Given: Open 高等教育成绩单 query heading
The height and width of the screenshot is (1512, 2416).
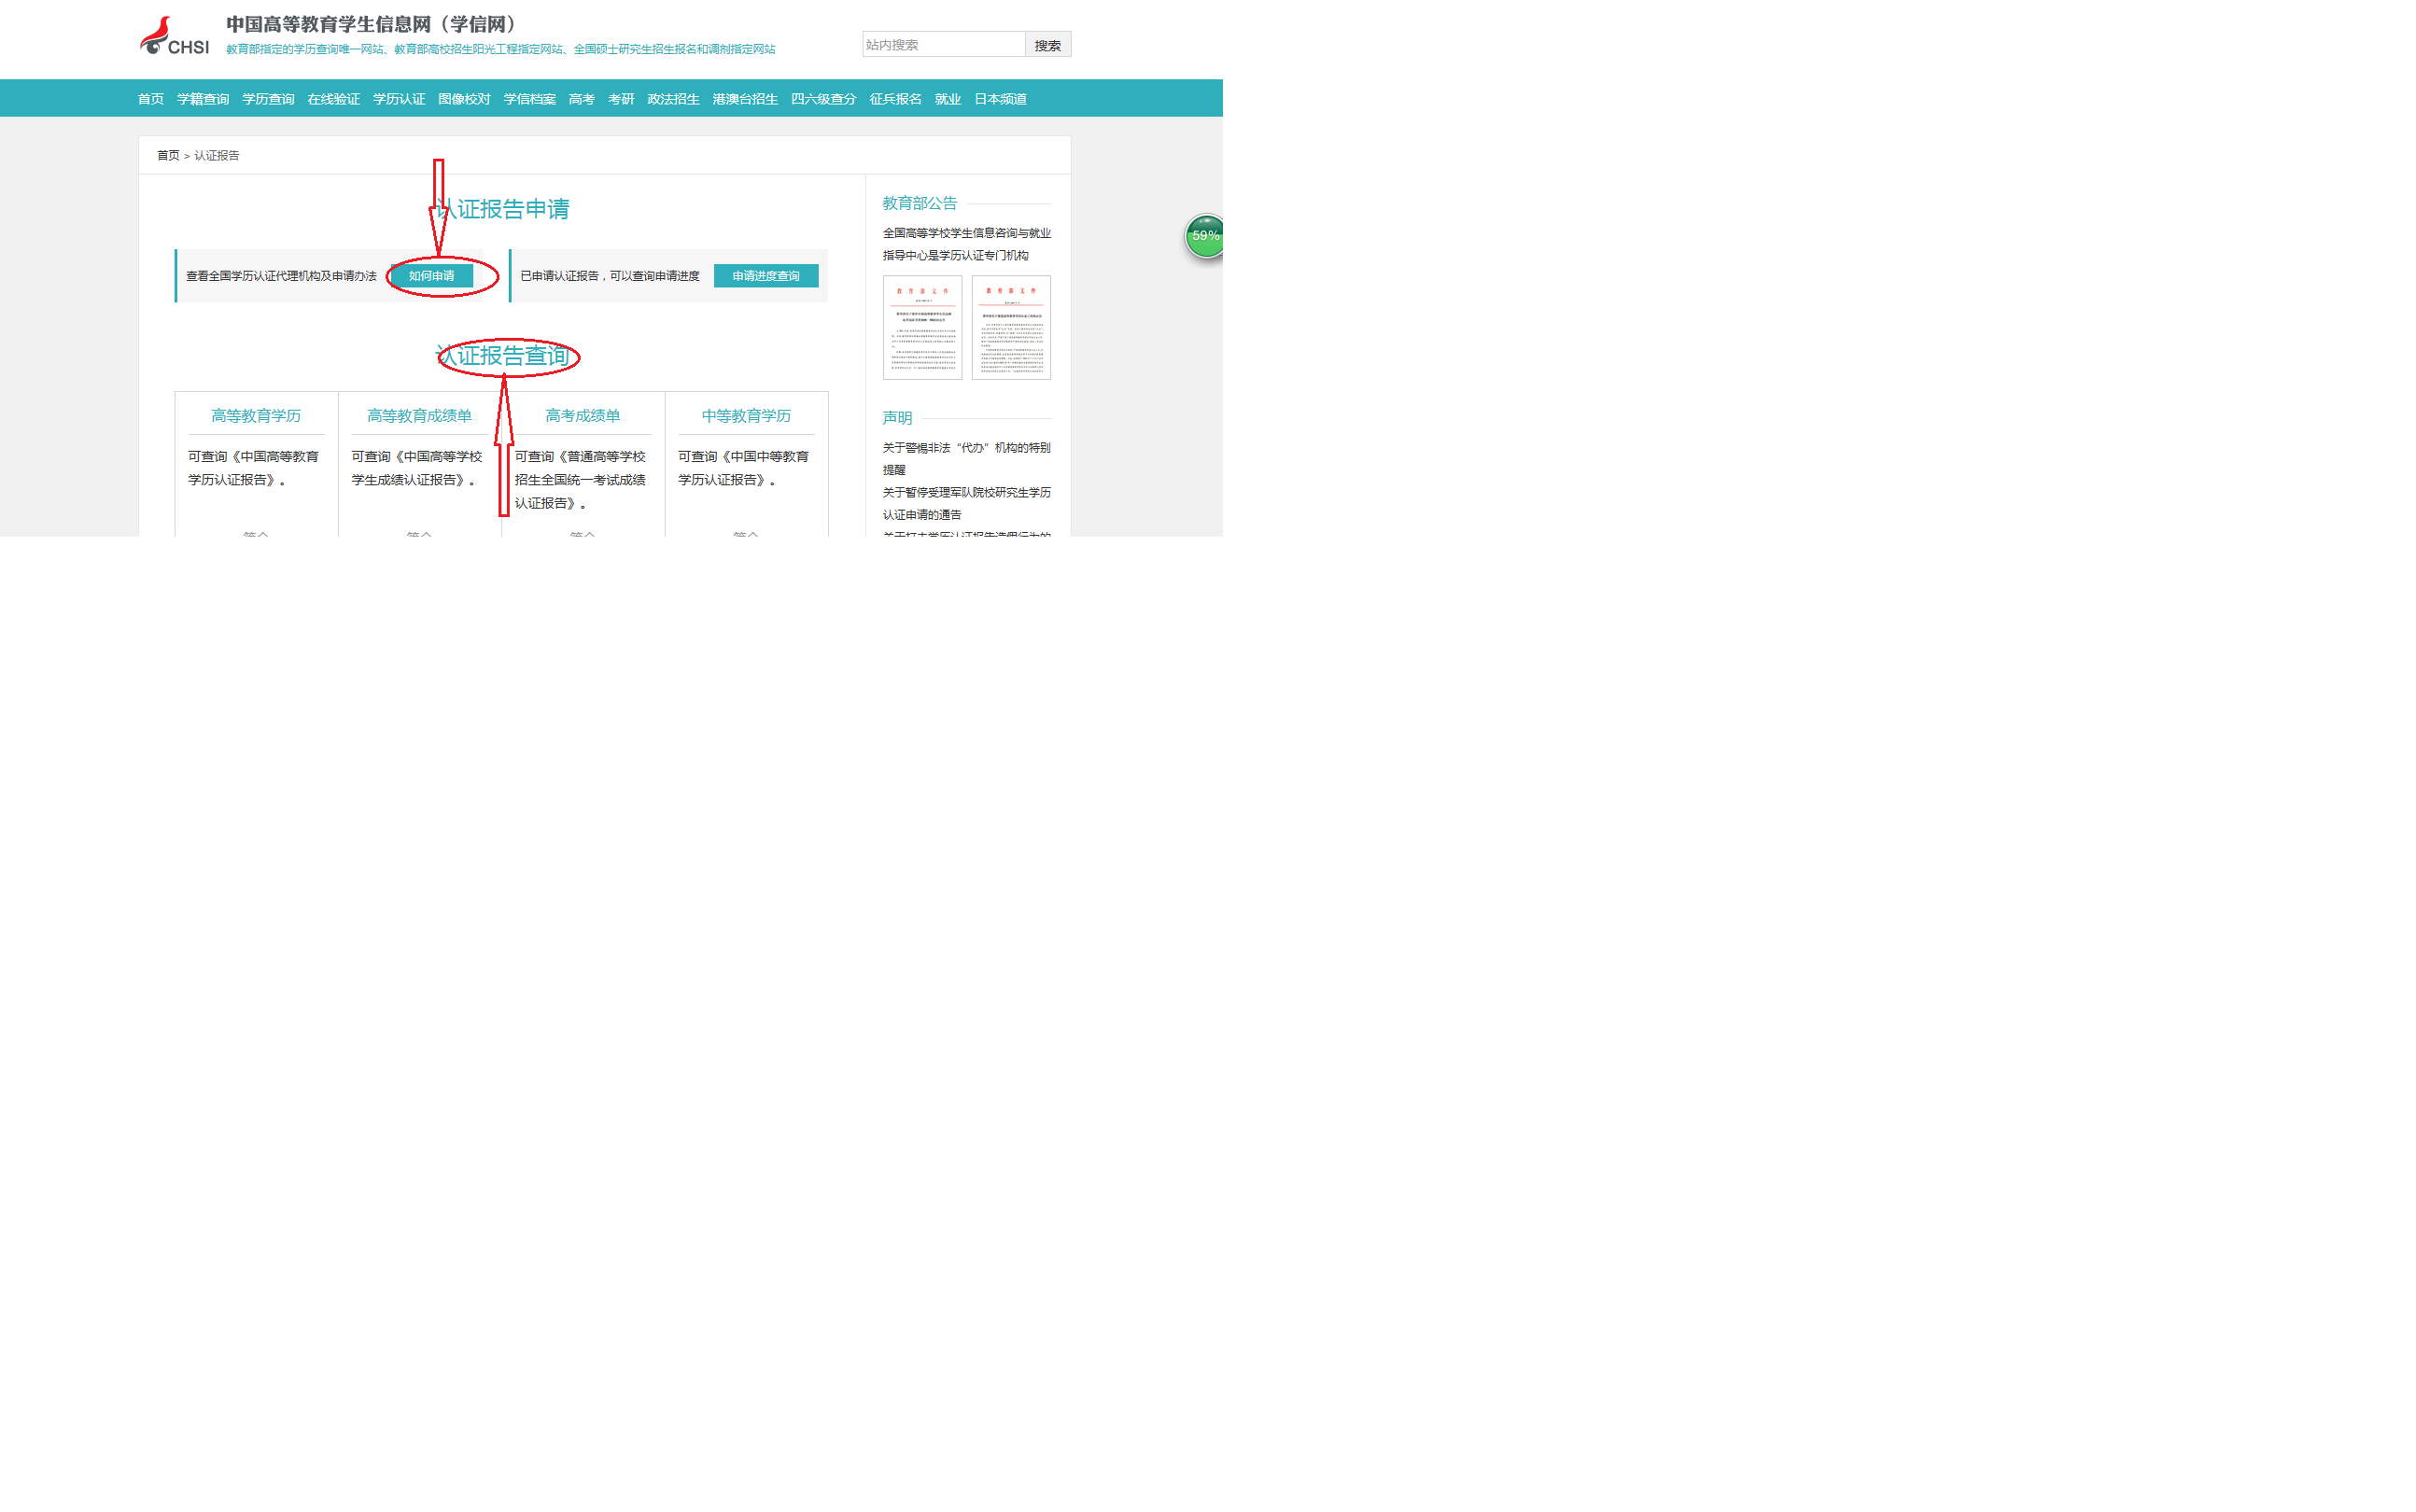Looking at the screenshot, I should coord(418,416).
